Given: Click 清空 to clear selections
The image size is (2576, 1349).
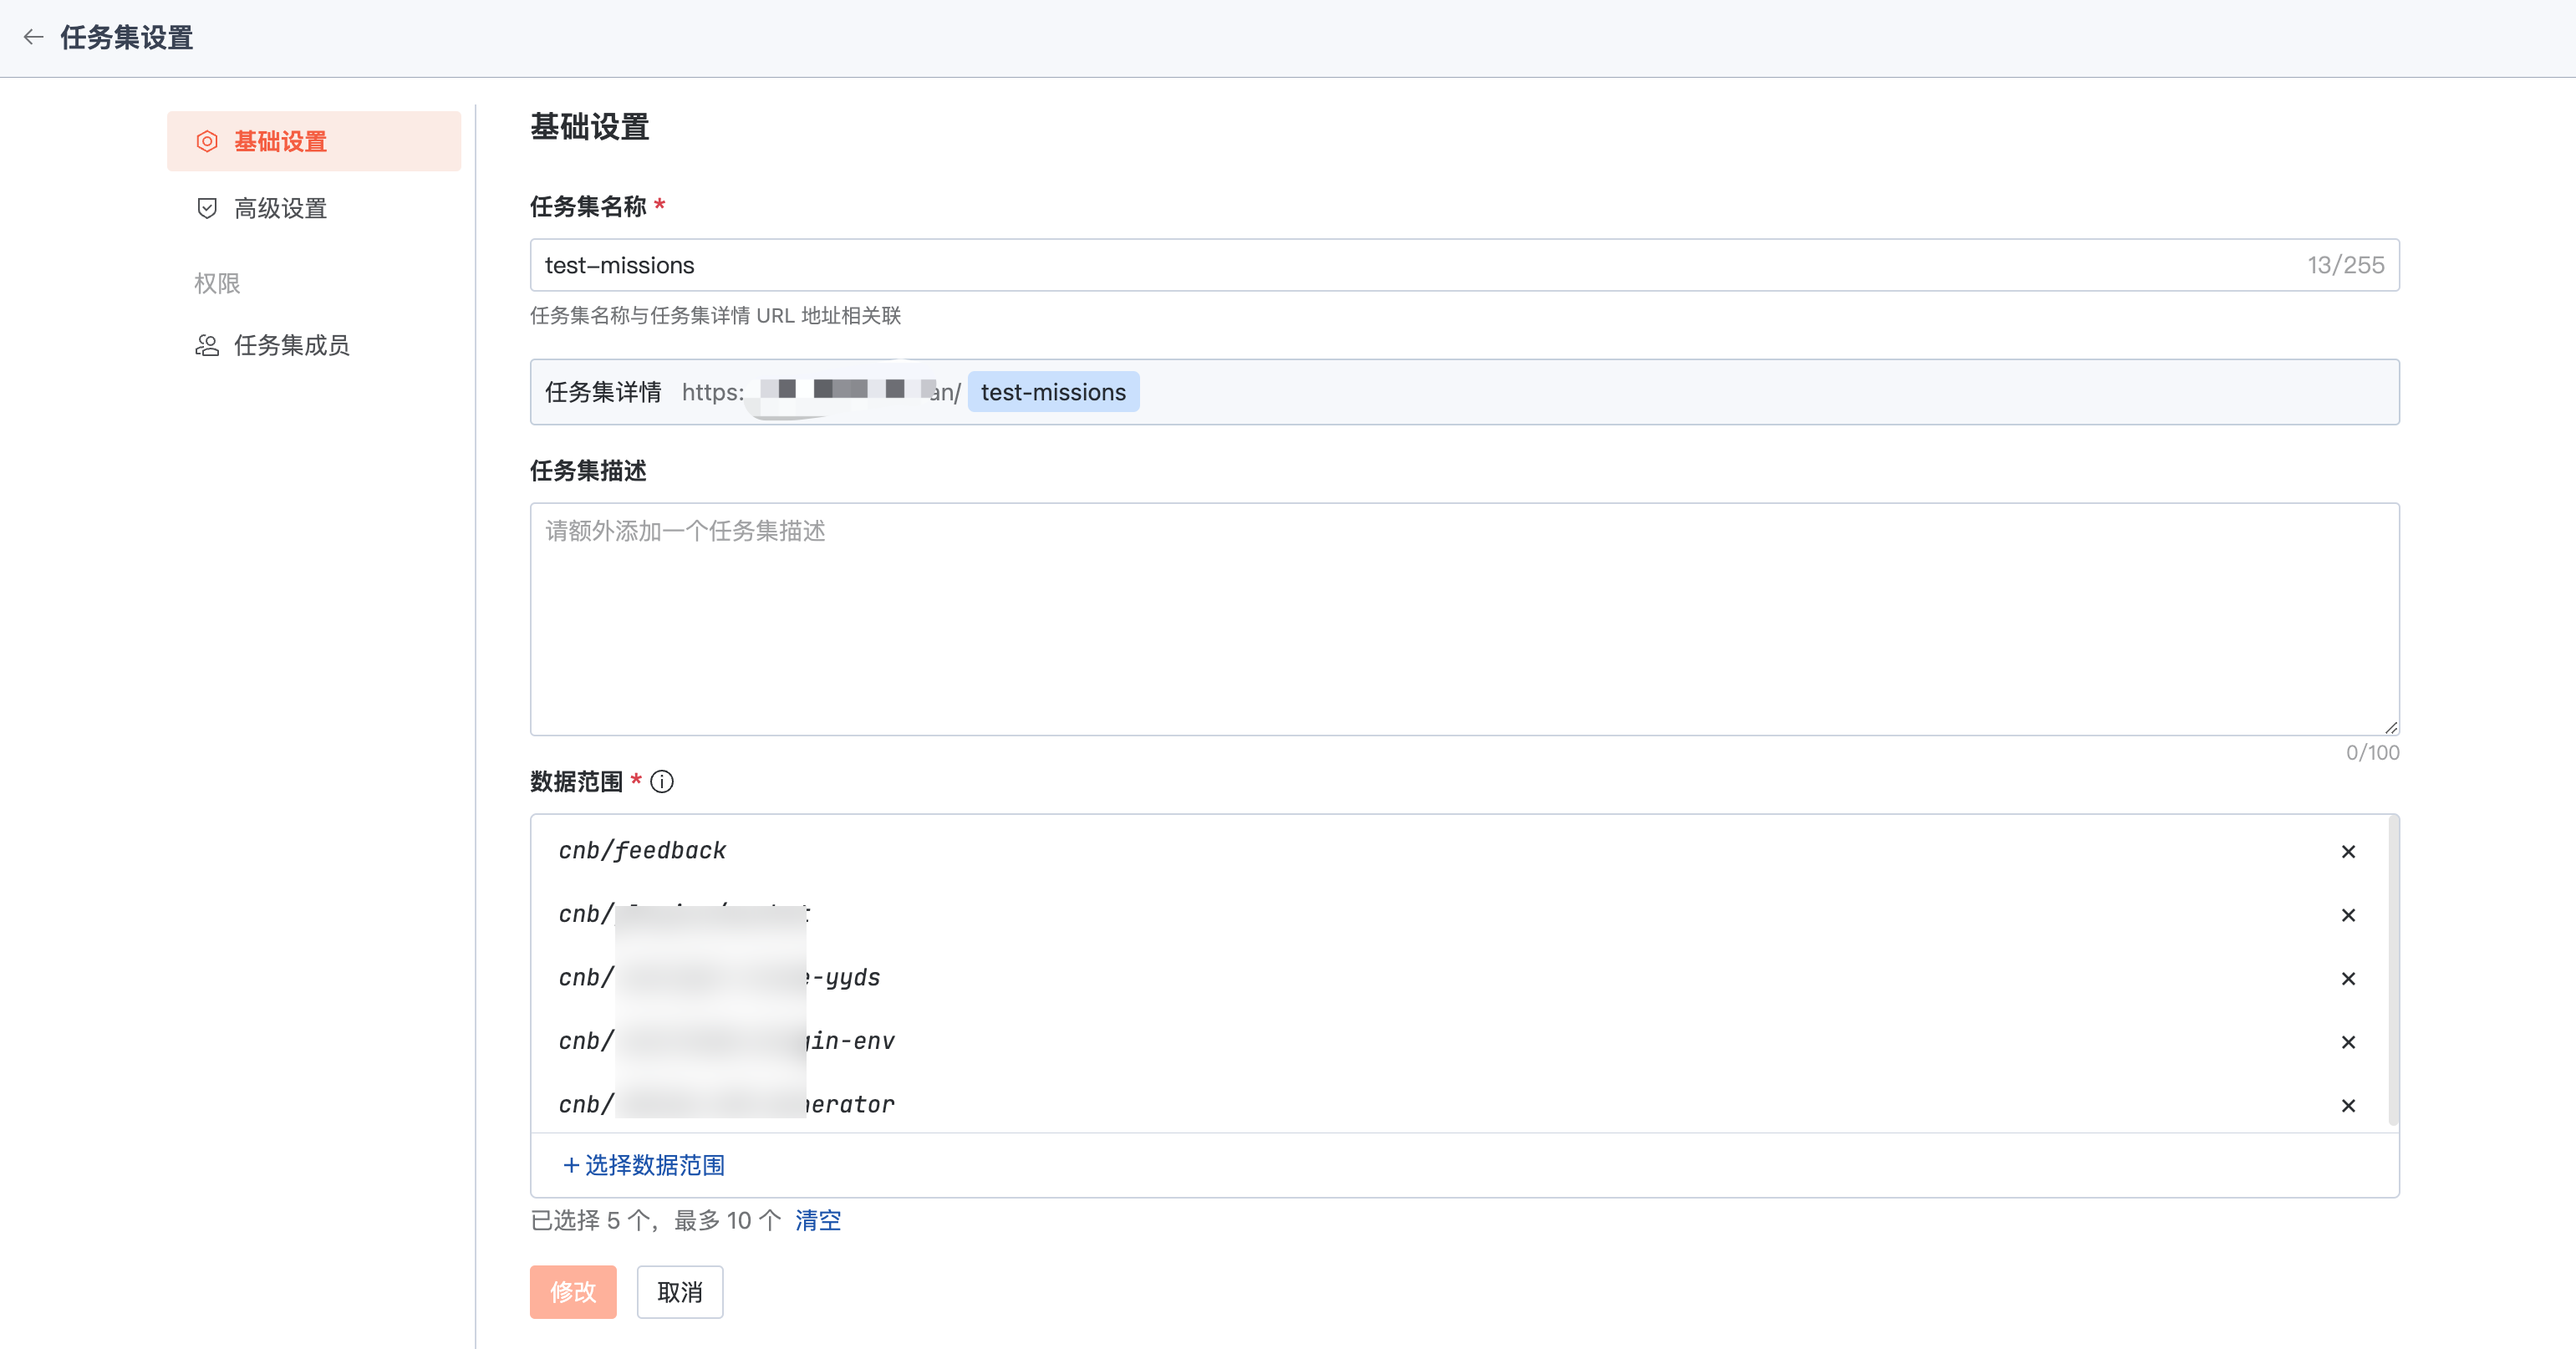Looking at the screenshot, I should [x=817, y=1220].
